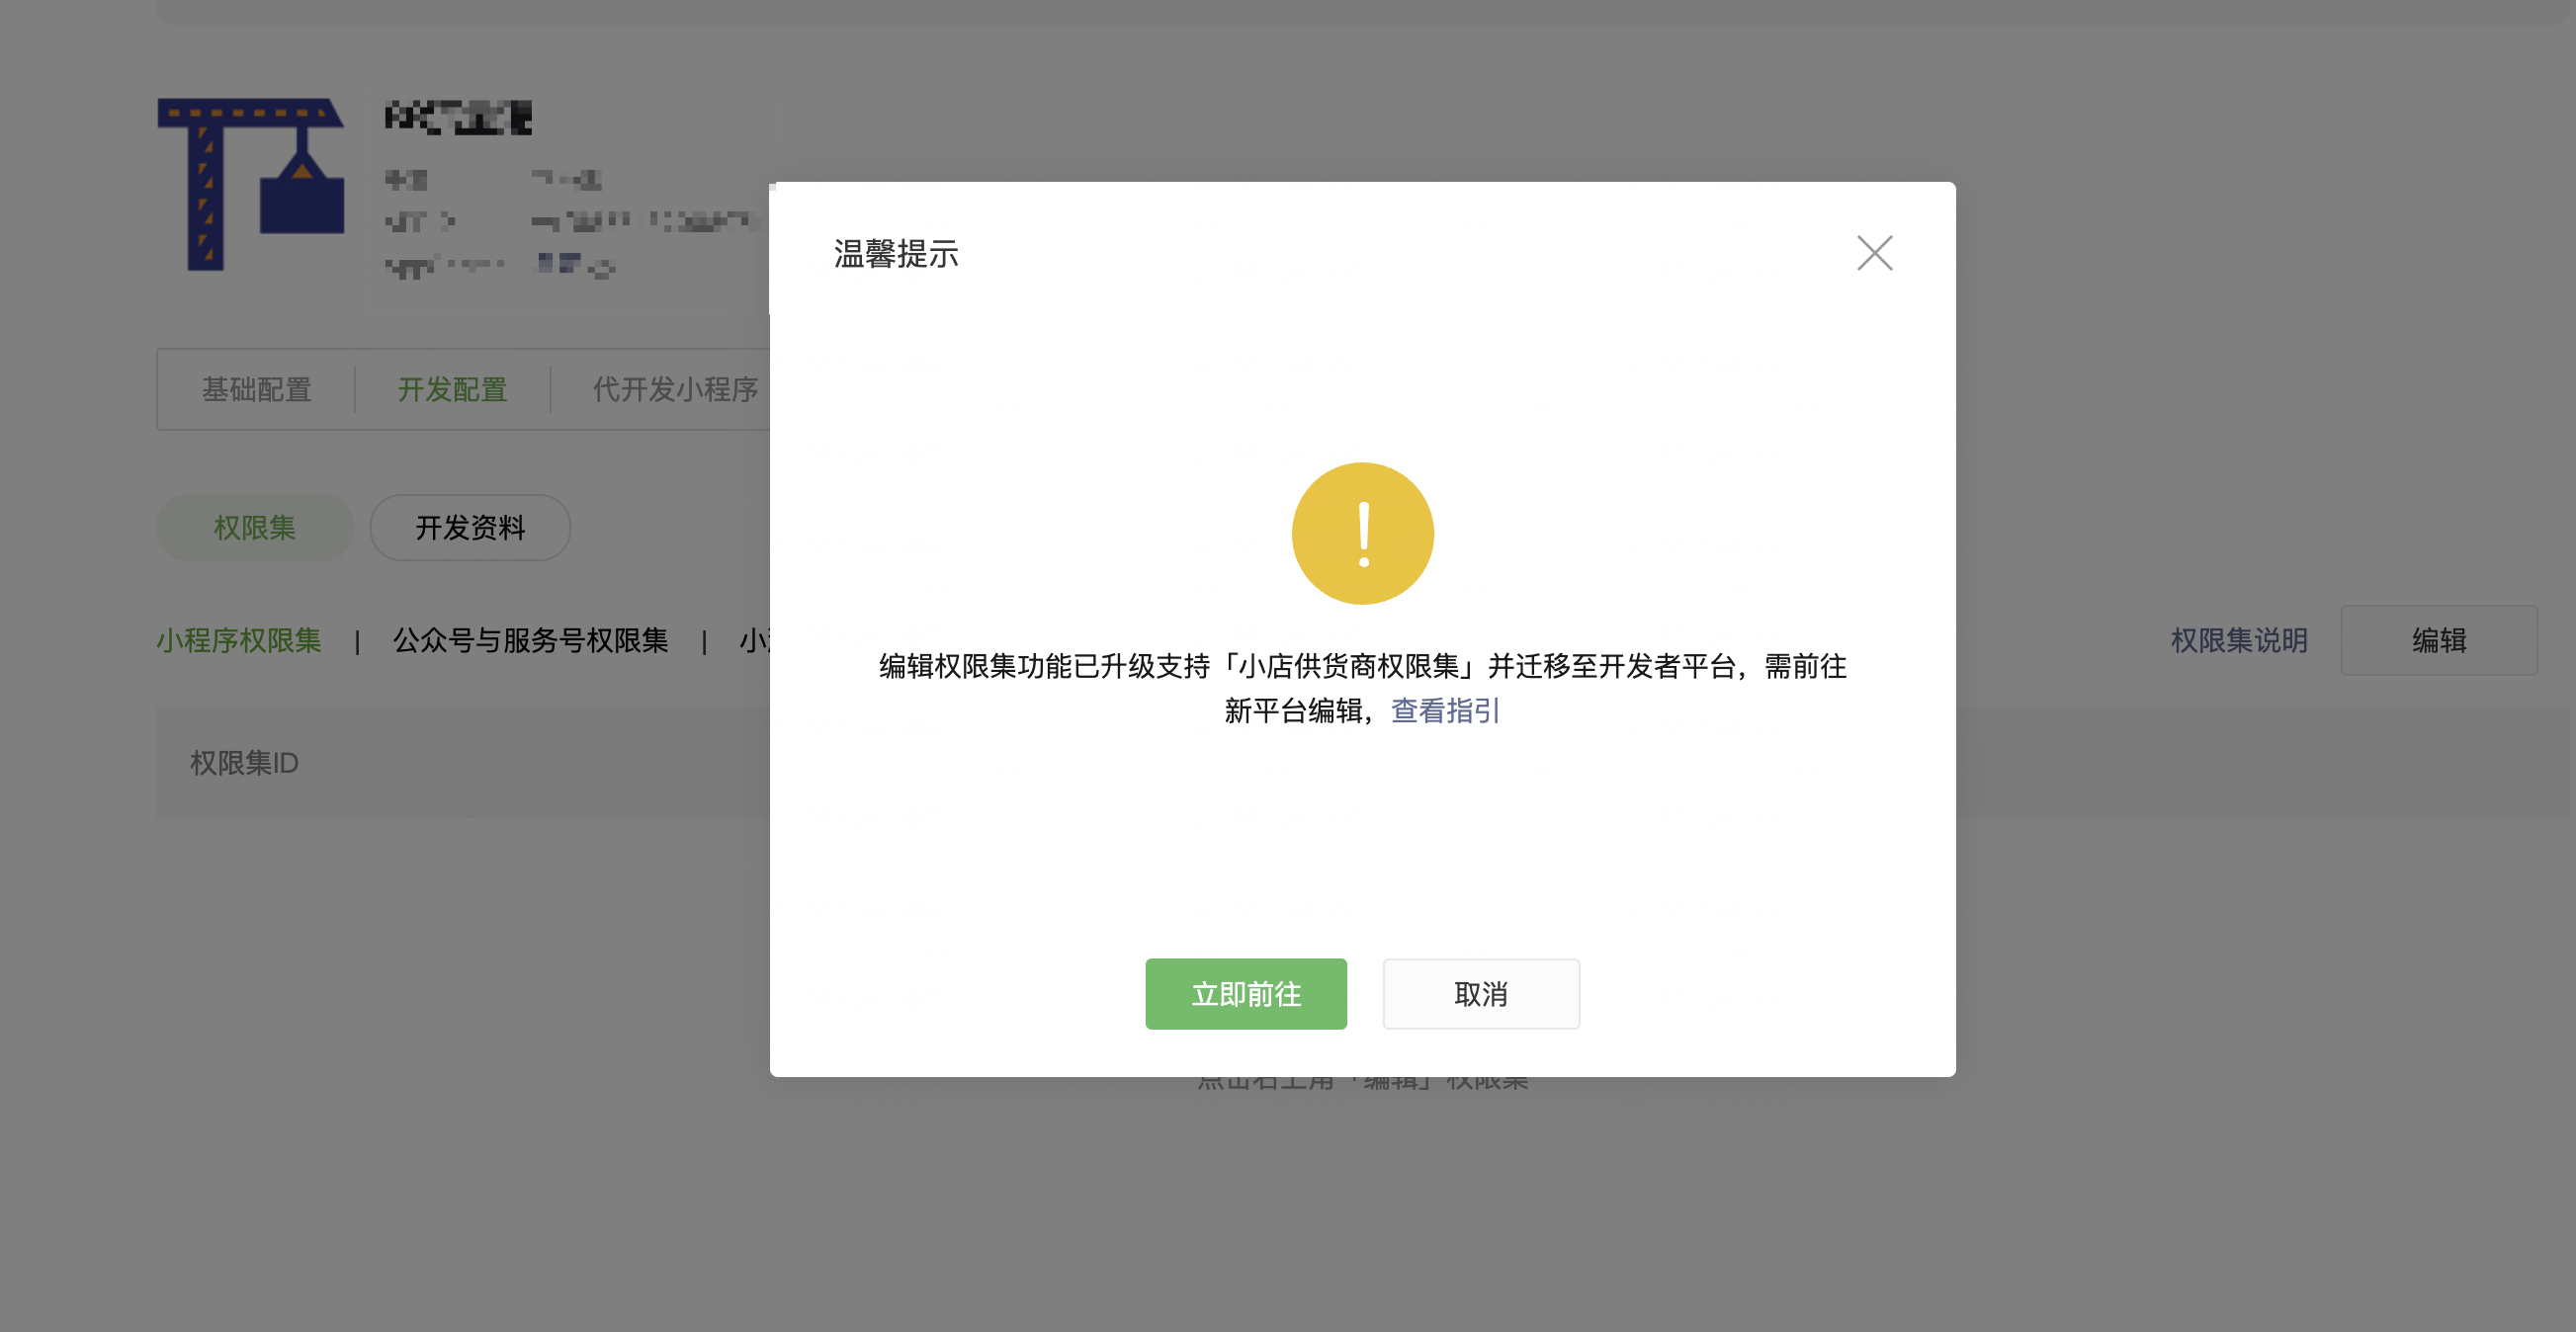Viewport: 2576px width, 1332px height.
Task: Open the 代开发小程序 tab
Action: (675, 389)
